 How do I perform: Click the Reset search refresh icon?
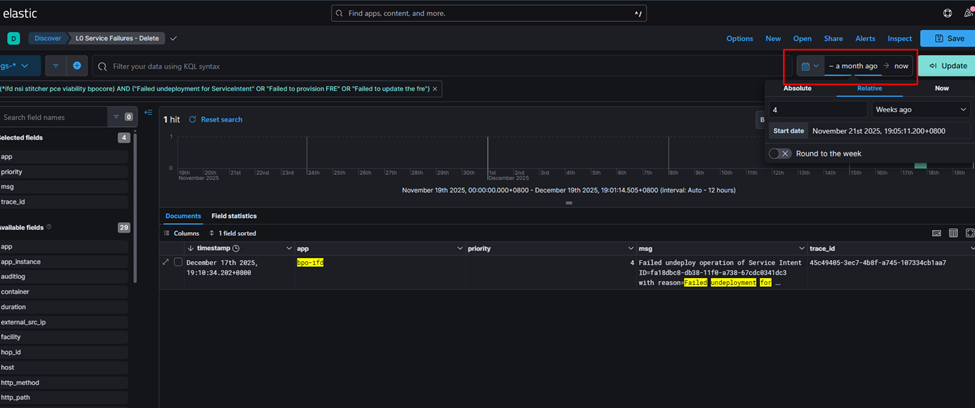[192, 119]
